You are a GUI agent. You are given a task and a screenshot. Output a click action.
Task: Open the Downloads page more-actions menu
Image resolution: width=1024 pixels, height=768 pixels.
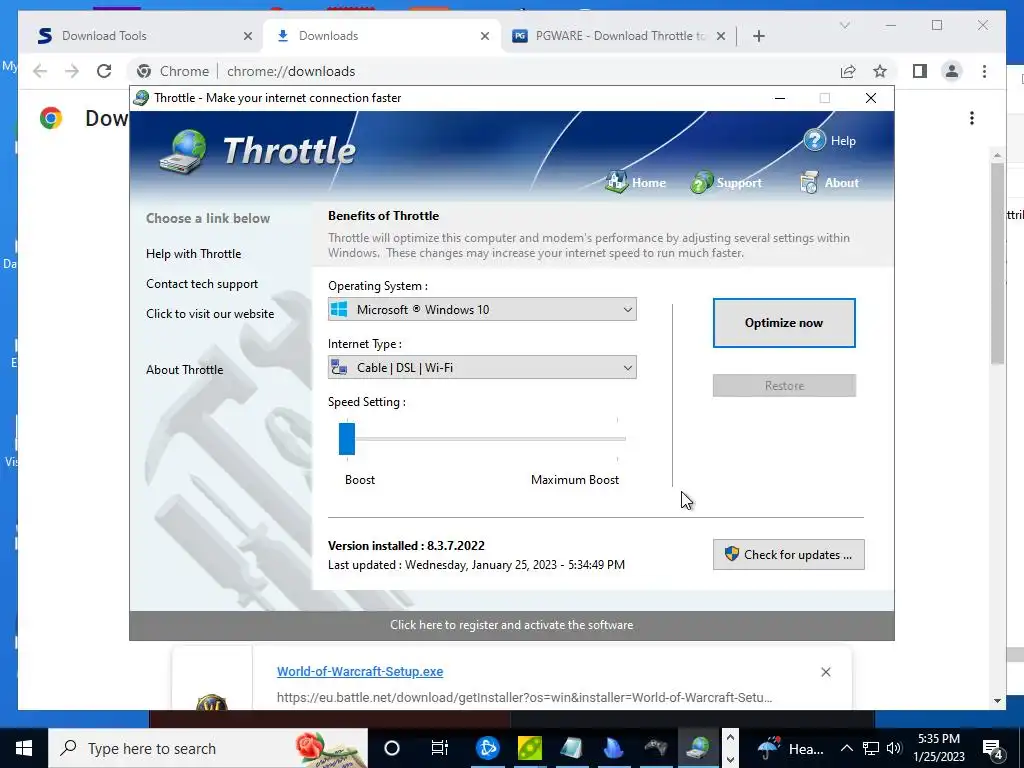(972, 118)
